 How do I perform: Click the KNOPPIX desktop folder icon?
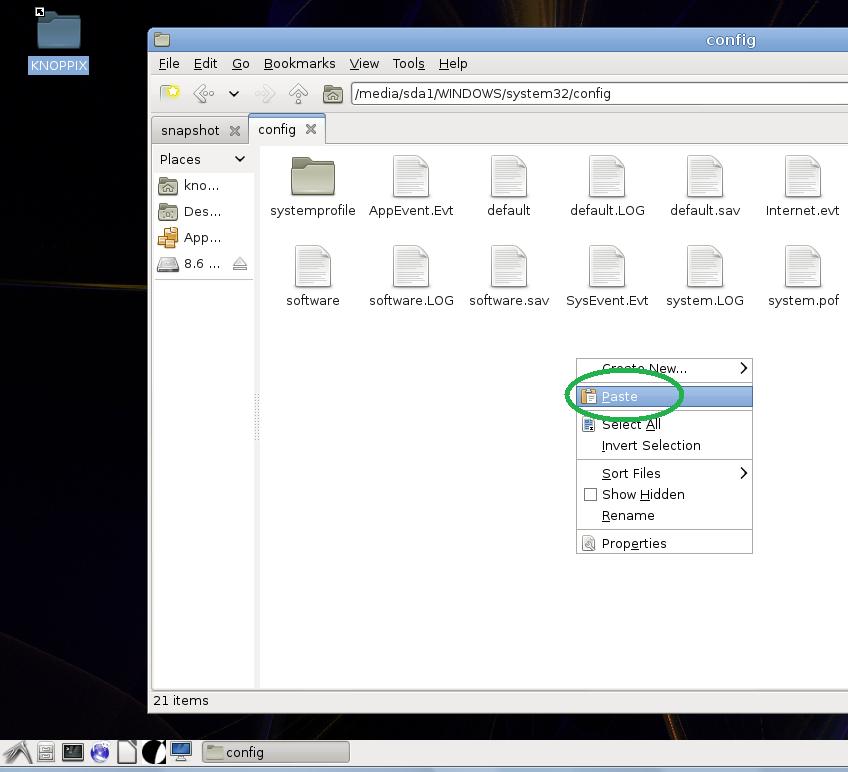pos(58,30)
